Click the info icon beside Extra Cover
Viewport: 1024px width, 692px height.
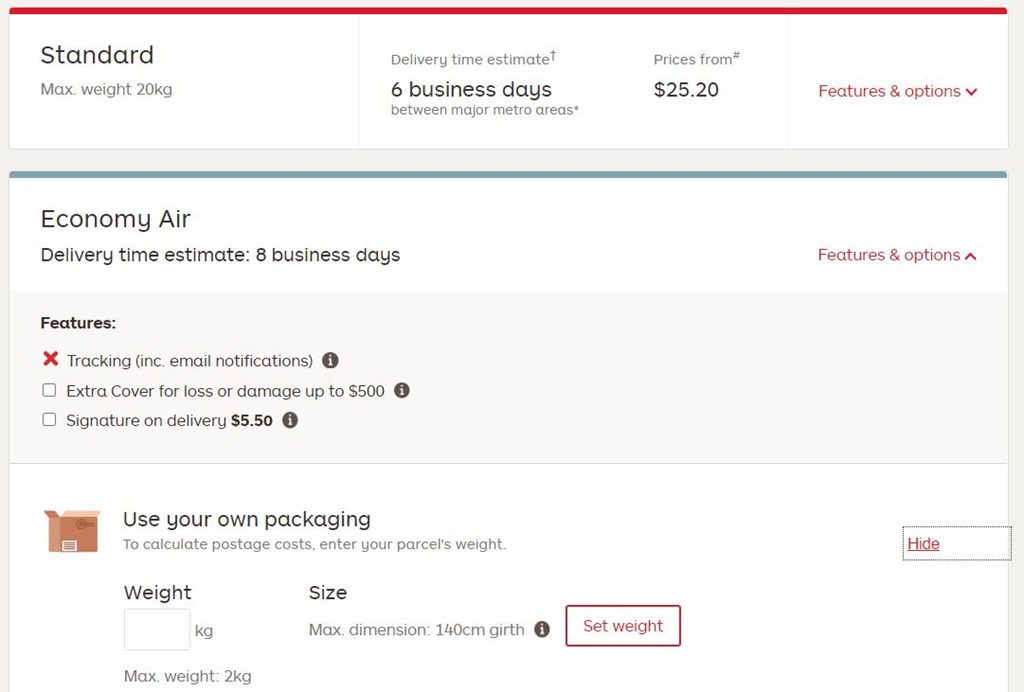coord(402,391)
